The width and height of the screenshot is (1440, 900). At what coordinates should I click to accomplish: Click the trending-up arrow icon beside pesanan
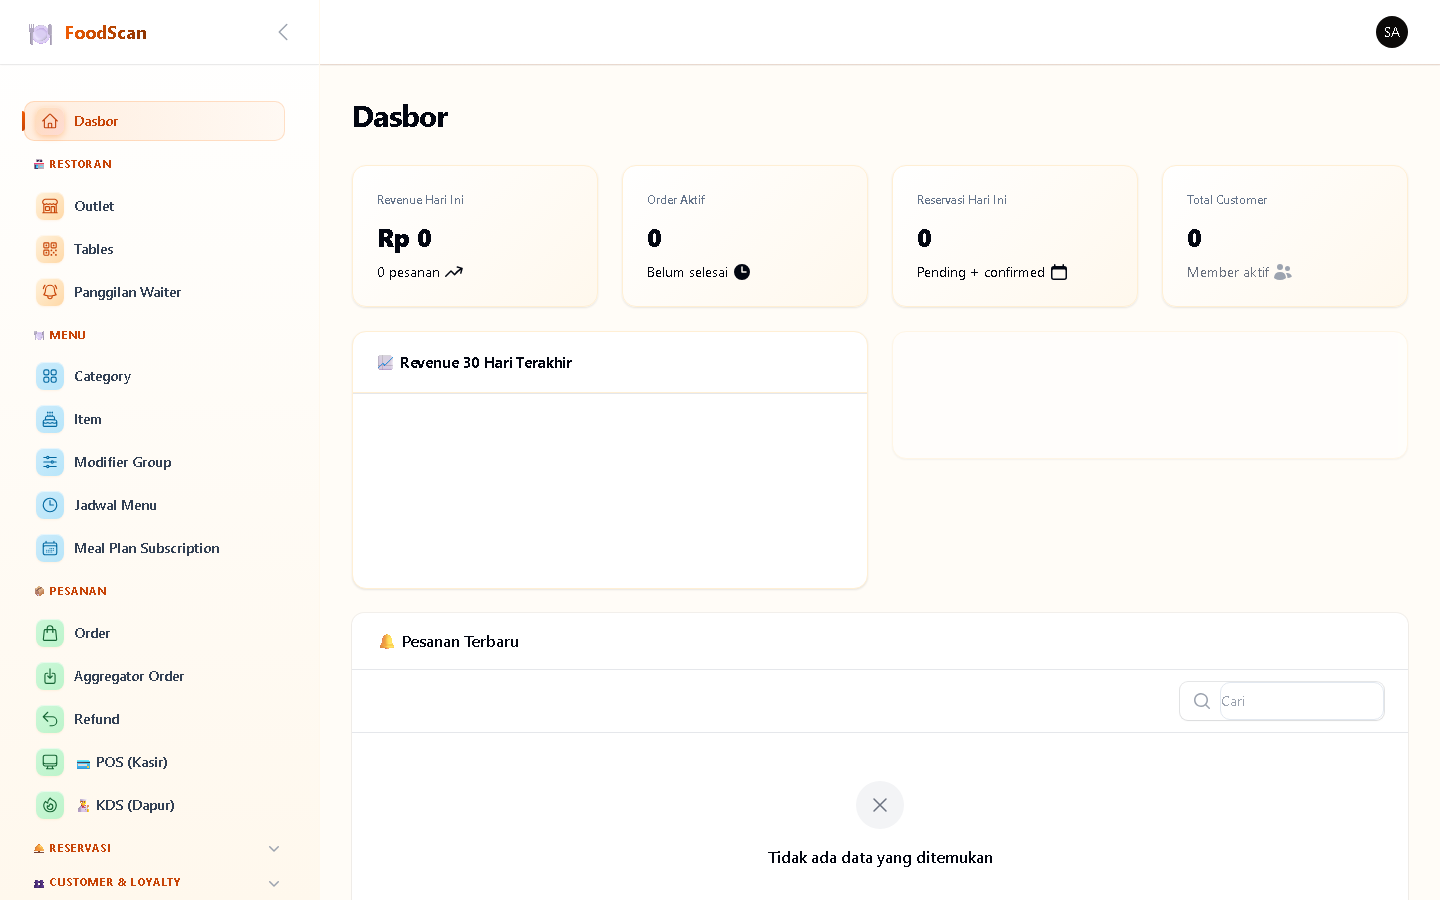pyautogui.click(x=454, y=272)
